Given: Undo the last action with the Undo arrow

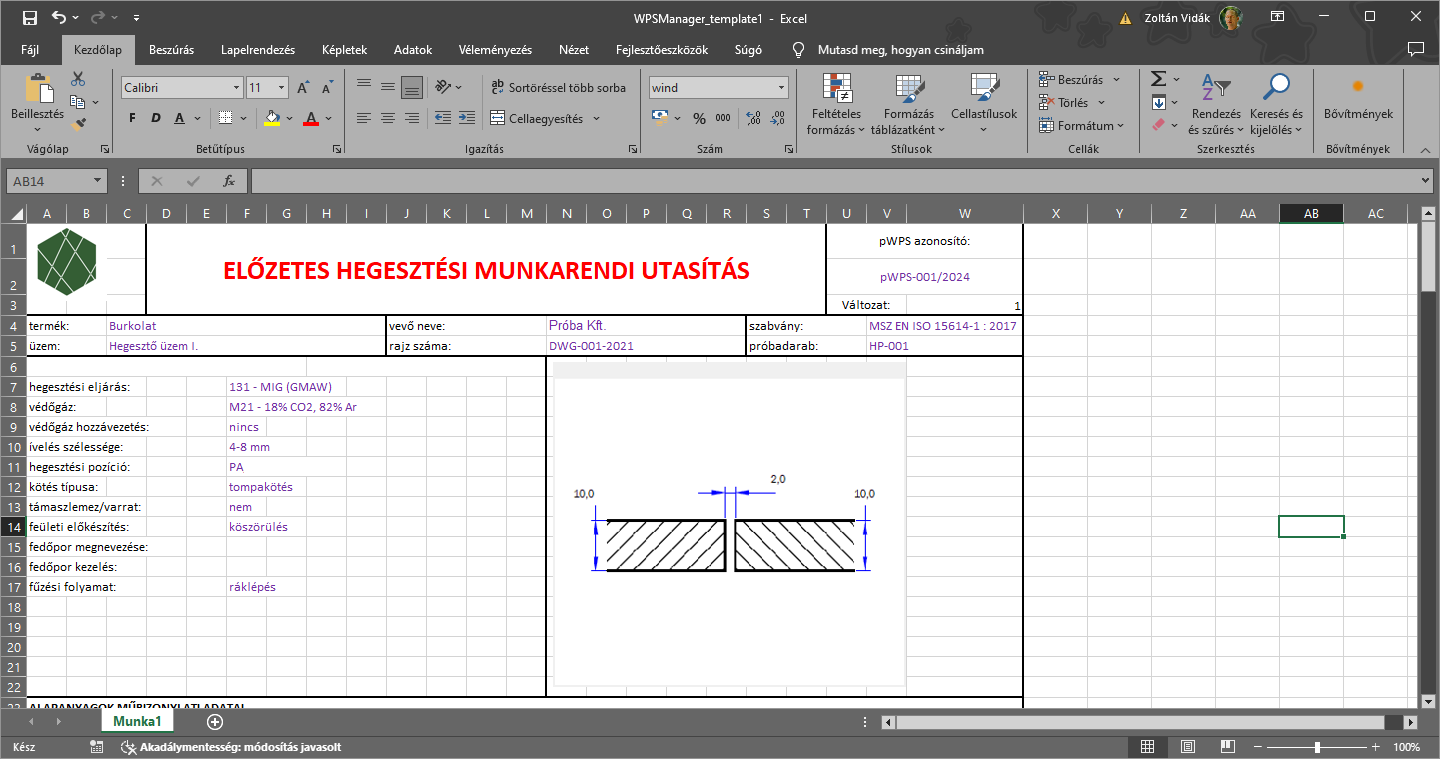Looking at the screenshot, I should (59, 17).
